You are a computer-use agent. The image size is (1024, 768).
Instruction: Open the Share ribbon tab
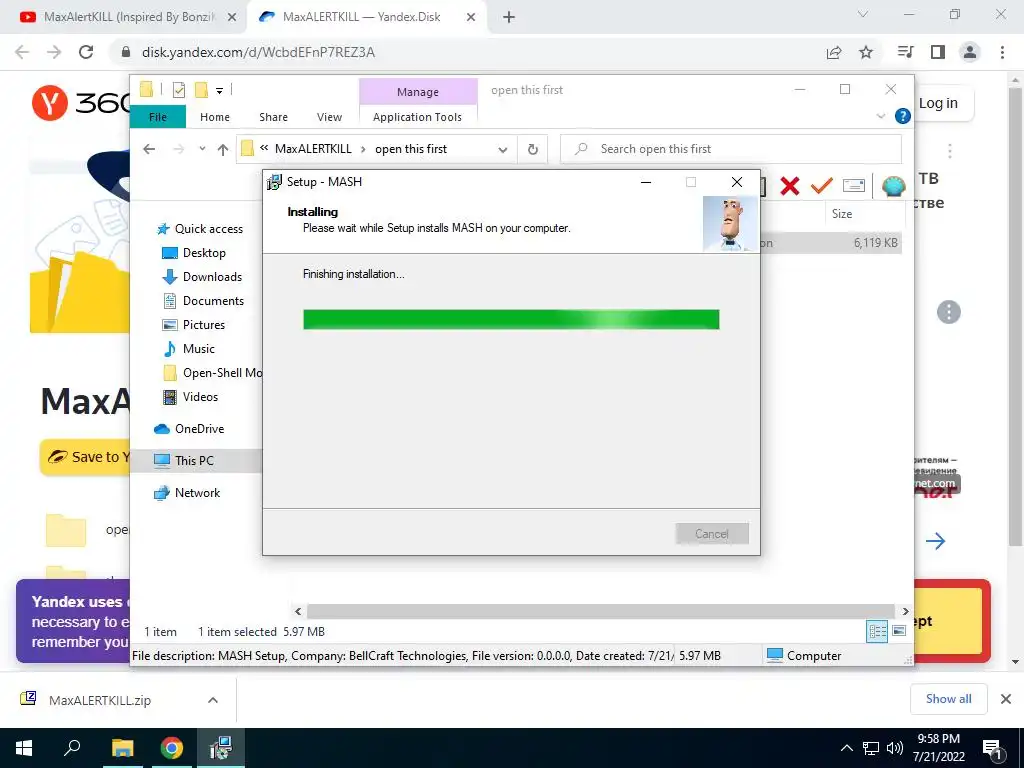(x=273, y=117)
